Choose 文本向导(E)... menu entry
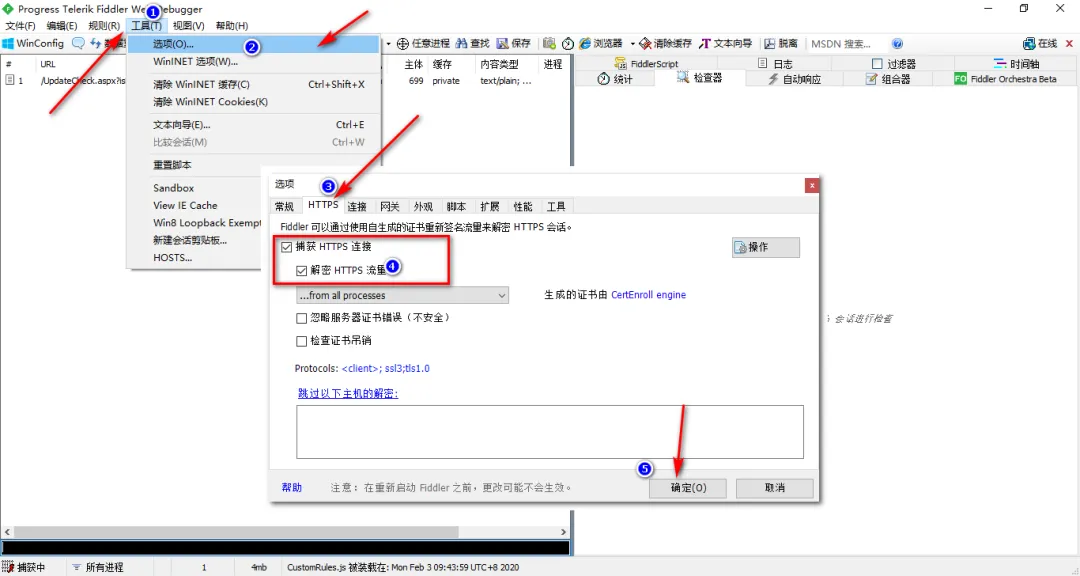Image resolution: width=1080 pixels, height=576 pixels. pyautogui.click(x=253, y=125)
